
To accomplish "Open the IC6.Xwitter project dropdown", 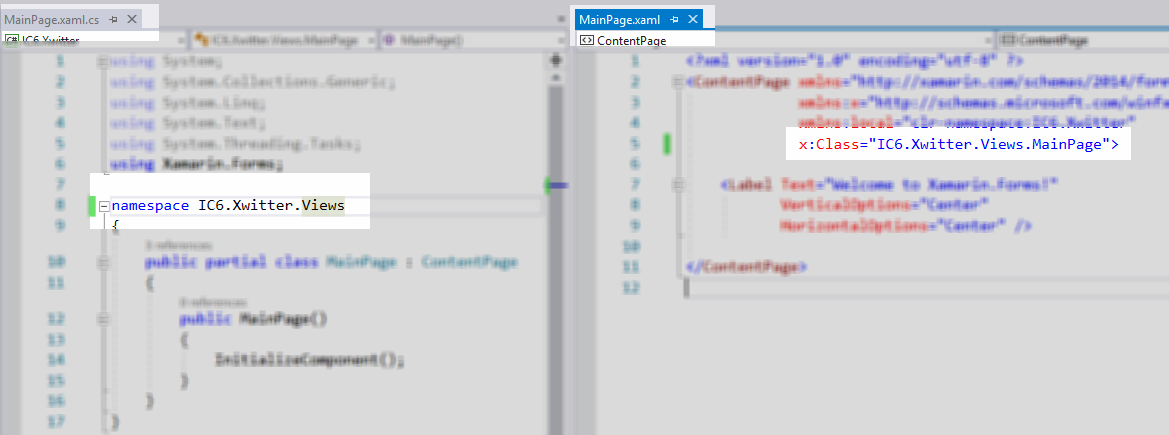I will click(95, 40).
